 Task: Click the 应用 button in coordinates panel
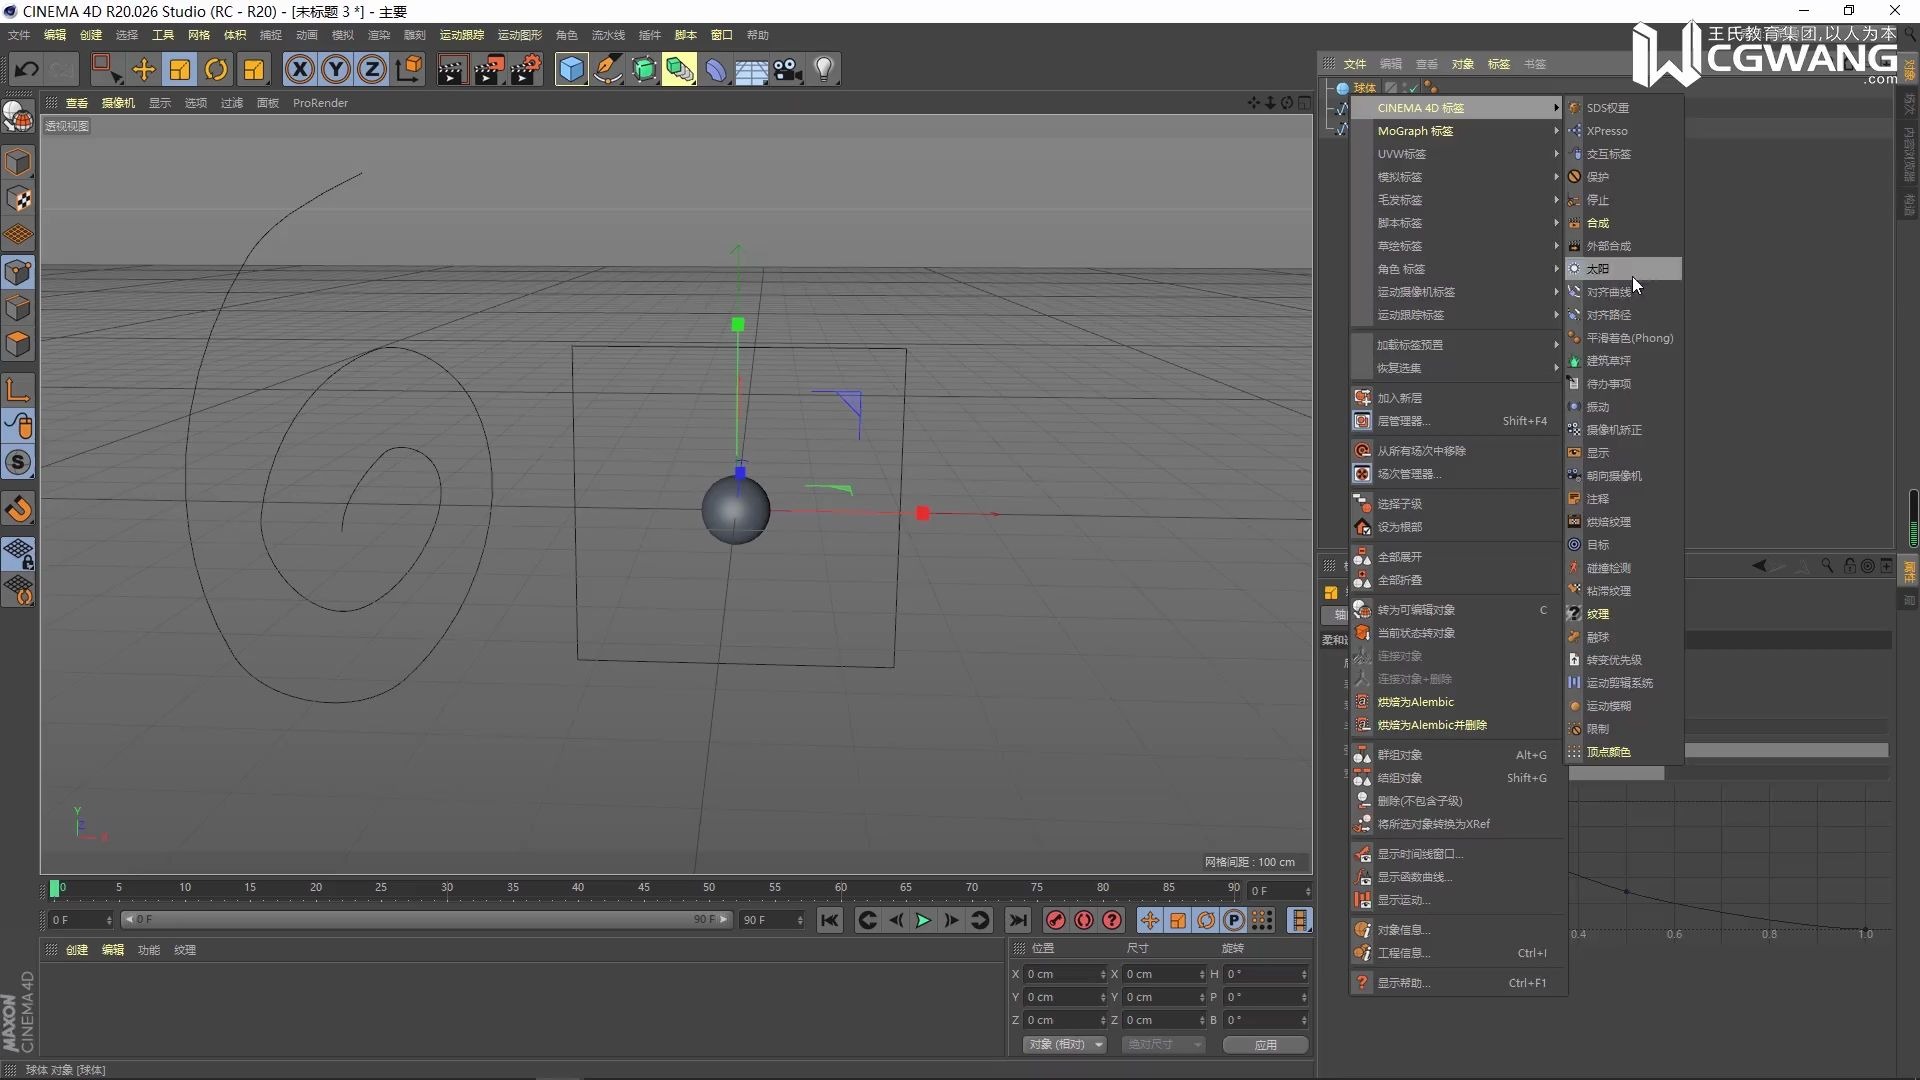pyautogui.click(x=1265, y=1044)
